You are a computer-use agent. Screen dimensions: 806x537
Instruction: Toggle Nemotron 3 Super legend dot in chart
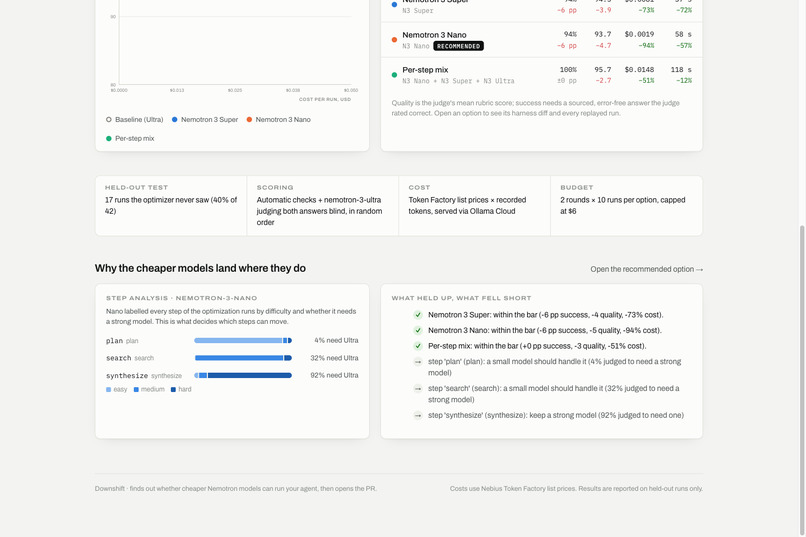(175, 120)
